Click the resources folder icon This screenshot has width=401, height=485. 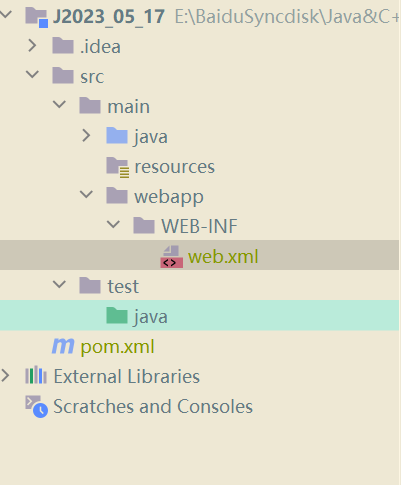tap(118, 167)
